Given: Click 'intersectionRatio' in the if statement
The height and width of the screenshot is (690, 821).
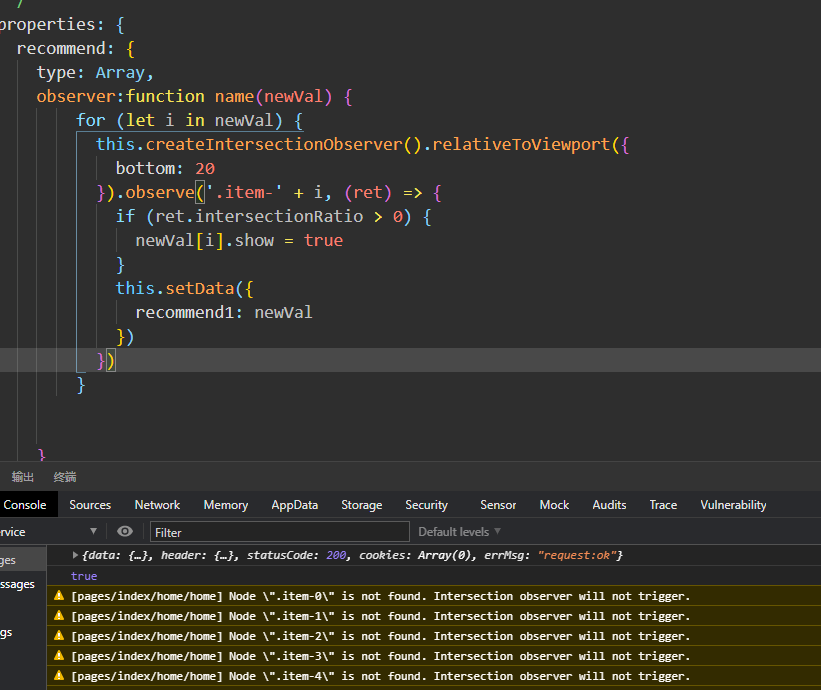Looking at the screenshot, I should [279, 216].
